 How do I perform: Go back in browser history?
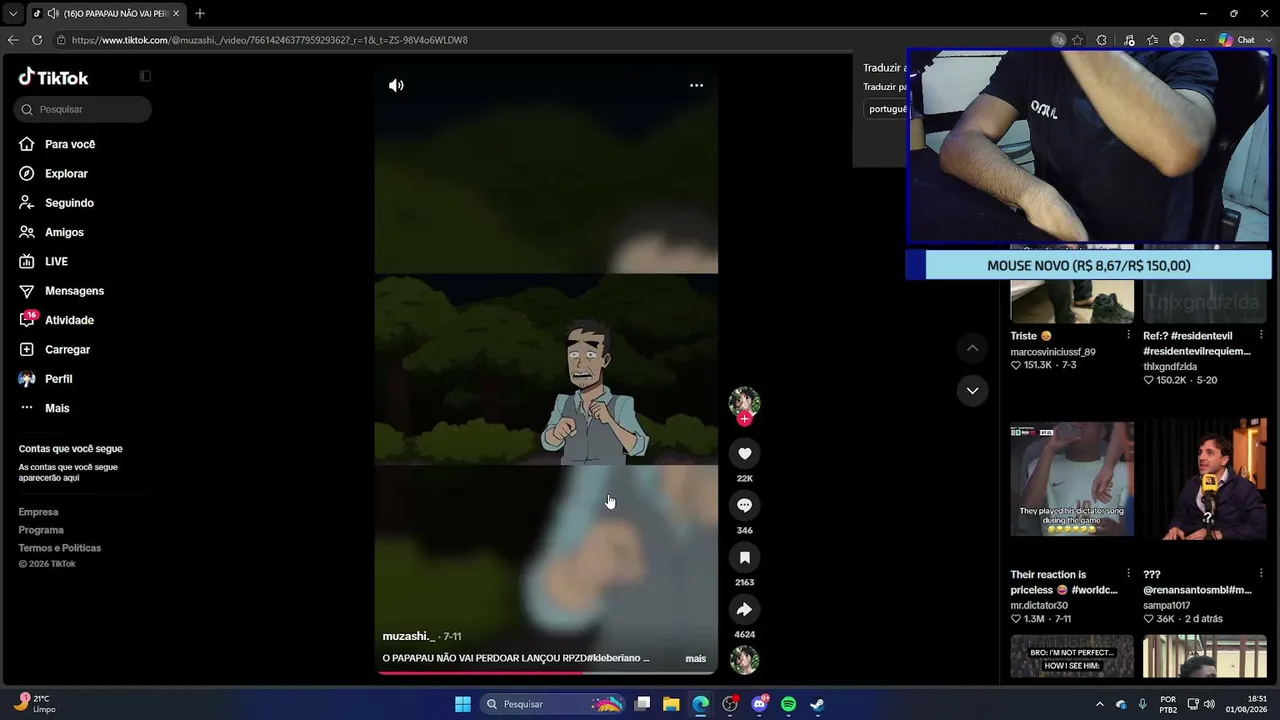(13, 40)
